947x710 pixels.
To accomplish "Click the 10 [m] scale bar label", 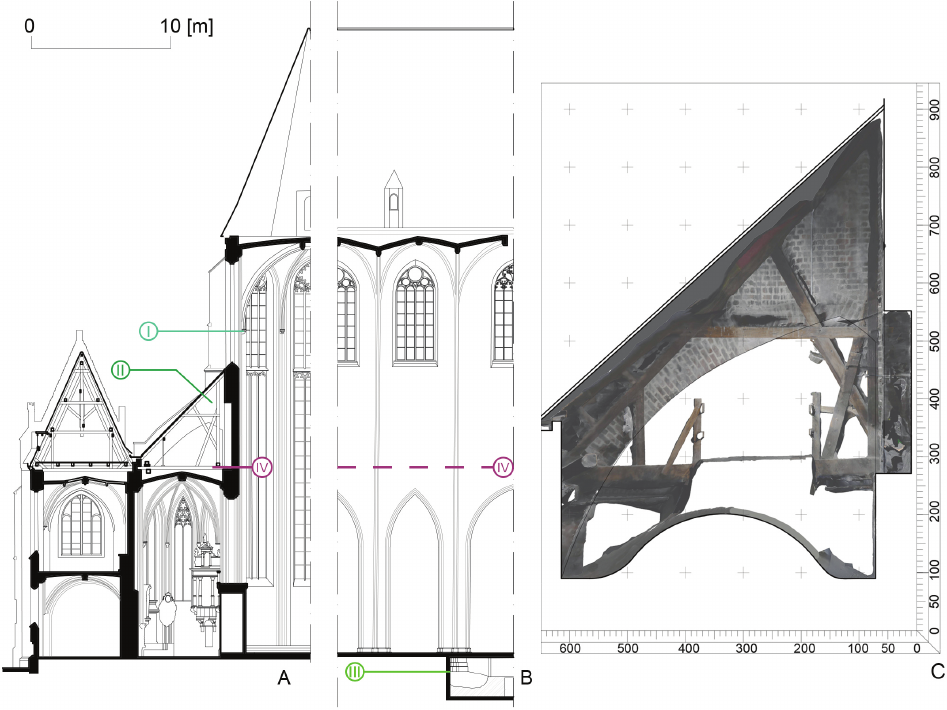I will (185, 25).
